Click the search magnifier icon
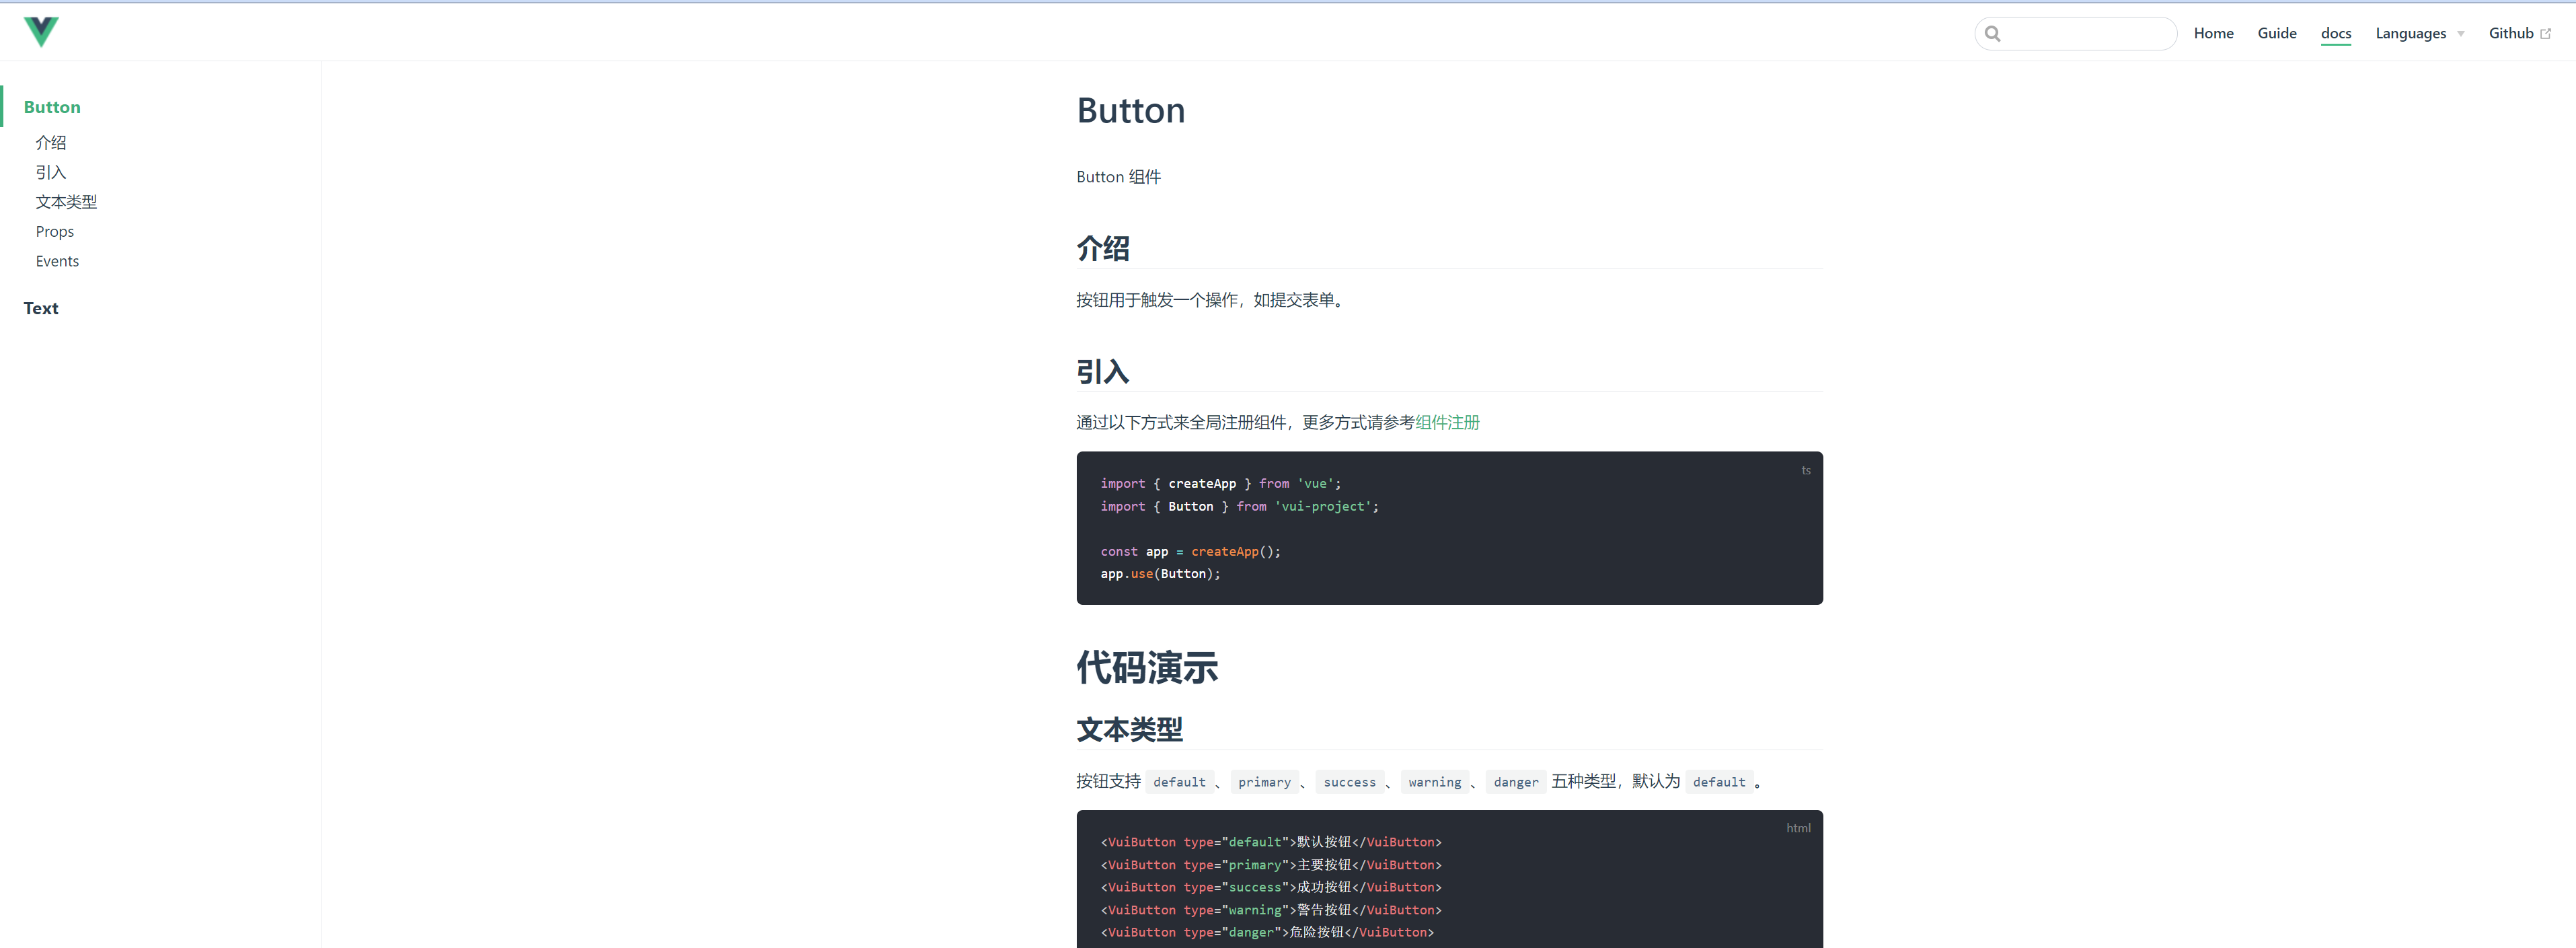Image resolution: width=2576 pixels, height=948 pixels. pos(1993,33)
